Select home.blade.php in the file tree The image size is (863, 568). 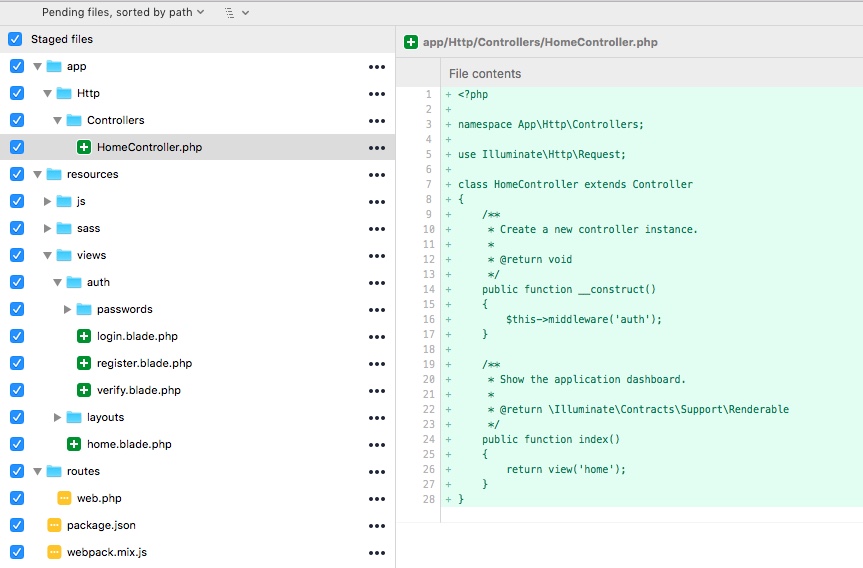[x=129, y=444]
